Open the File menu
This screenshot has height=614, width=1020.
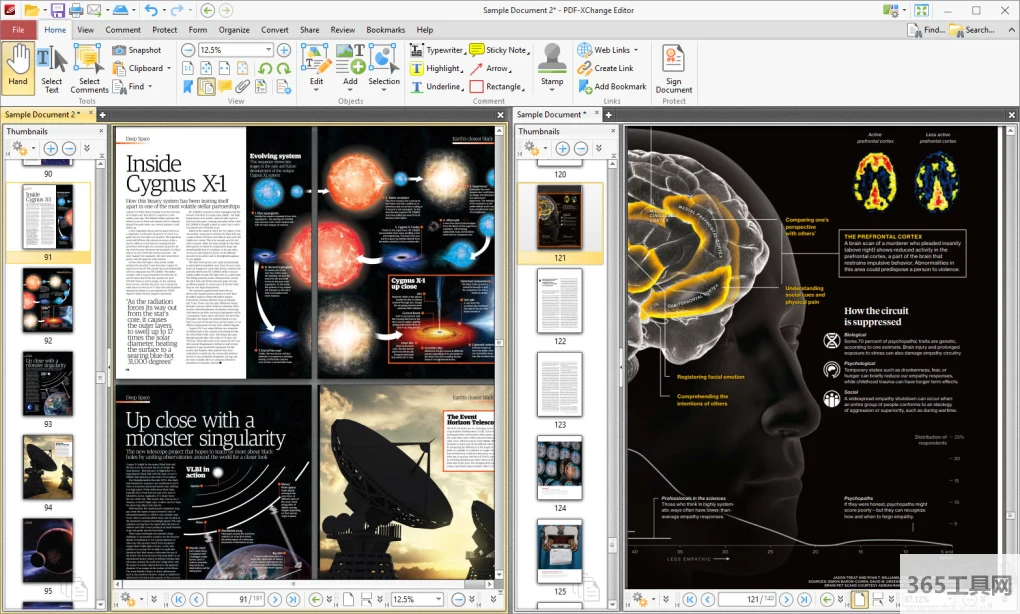(18, 30)
